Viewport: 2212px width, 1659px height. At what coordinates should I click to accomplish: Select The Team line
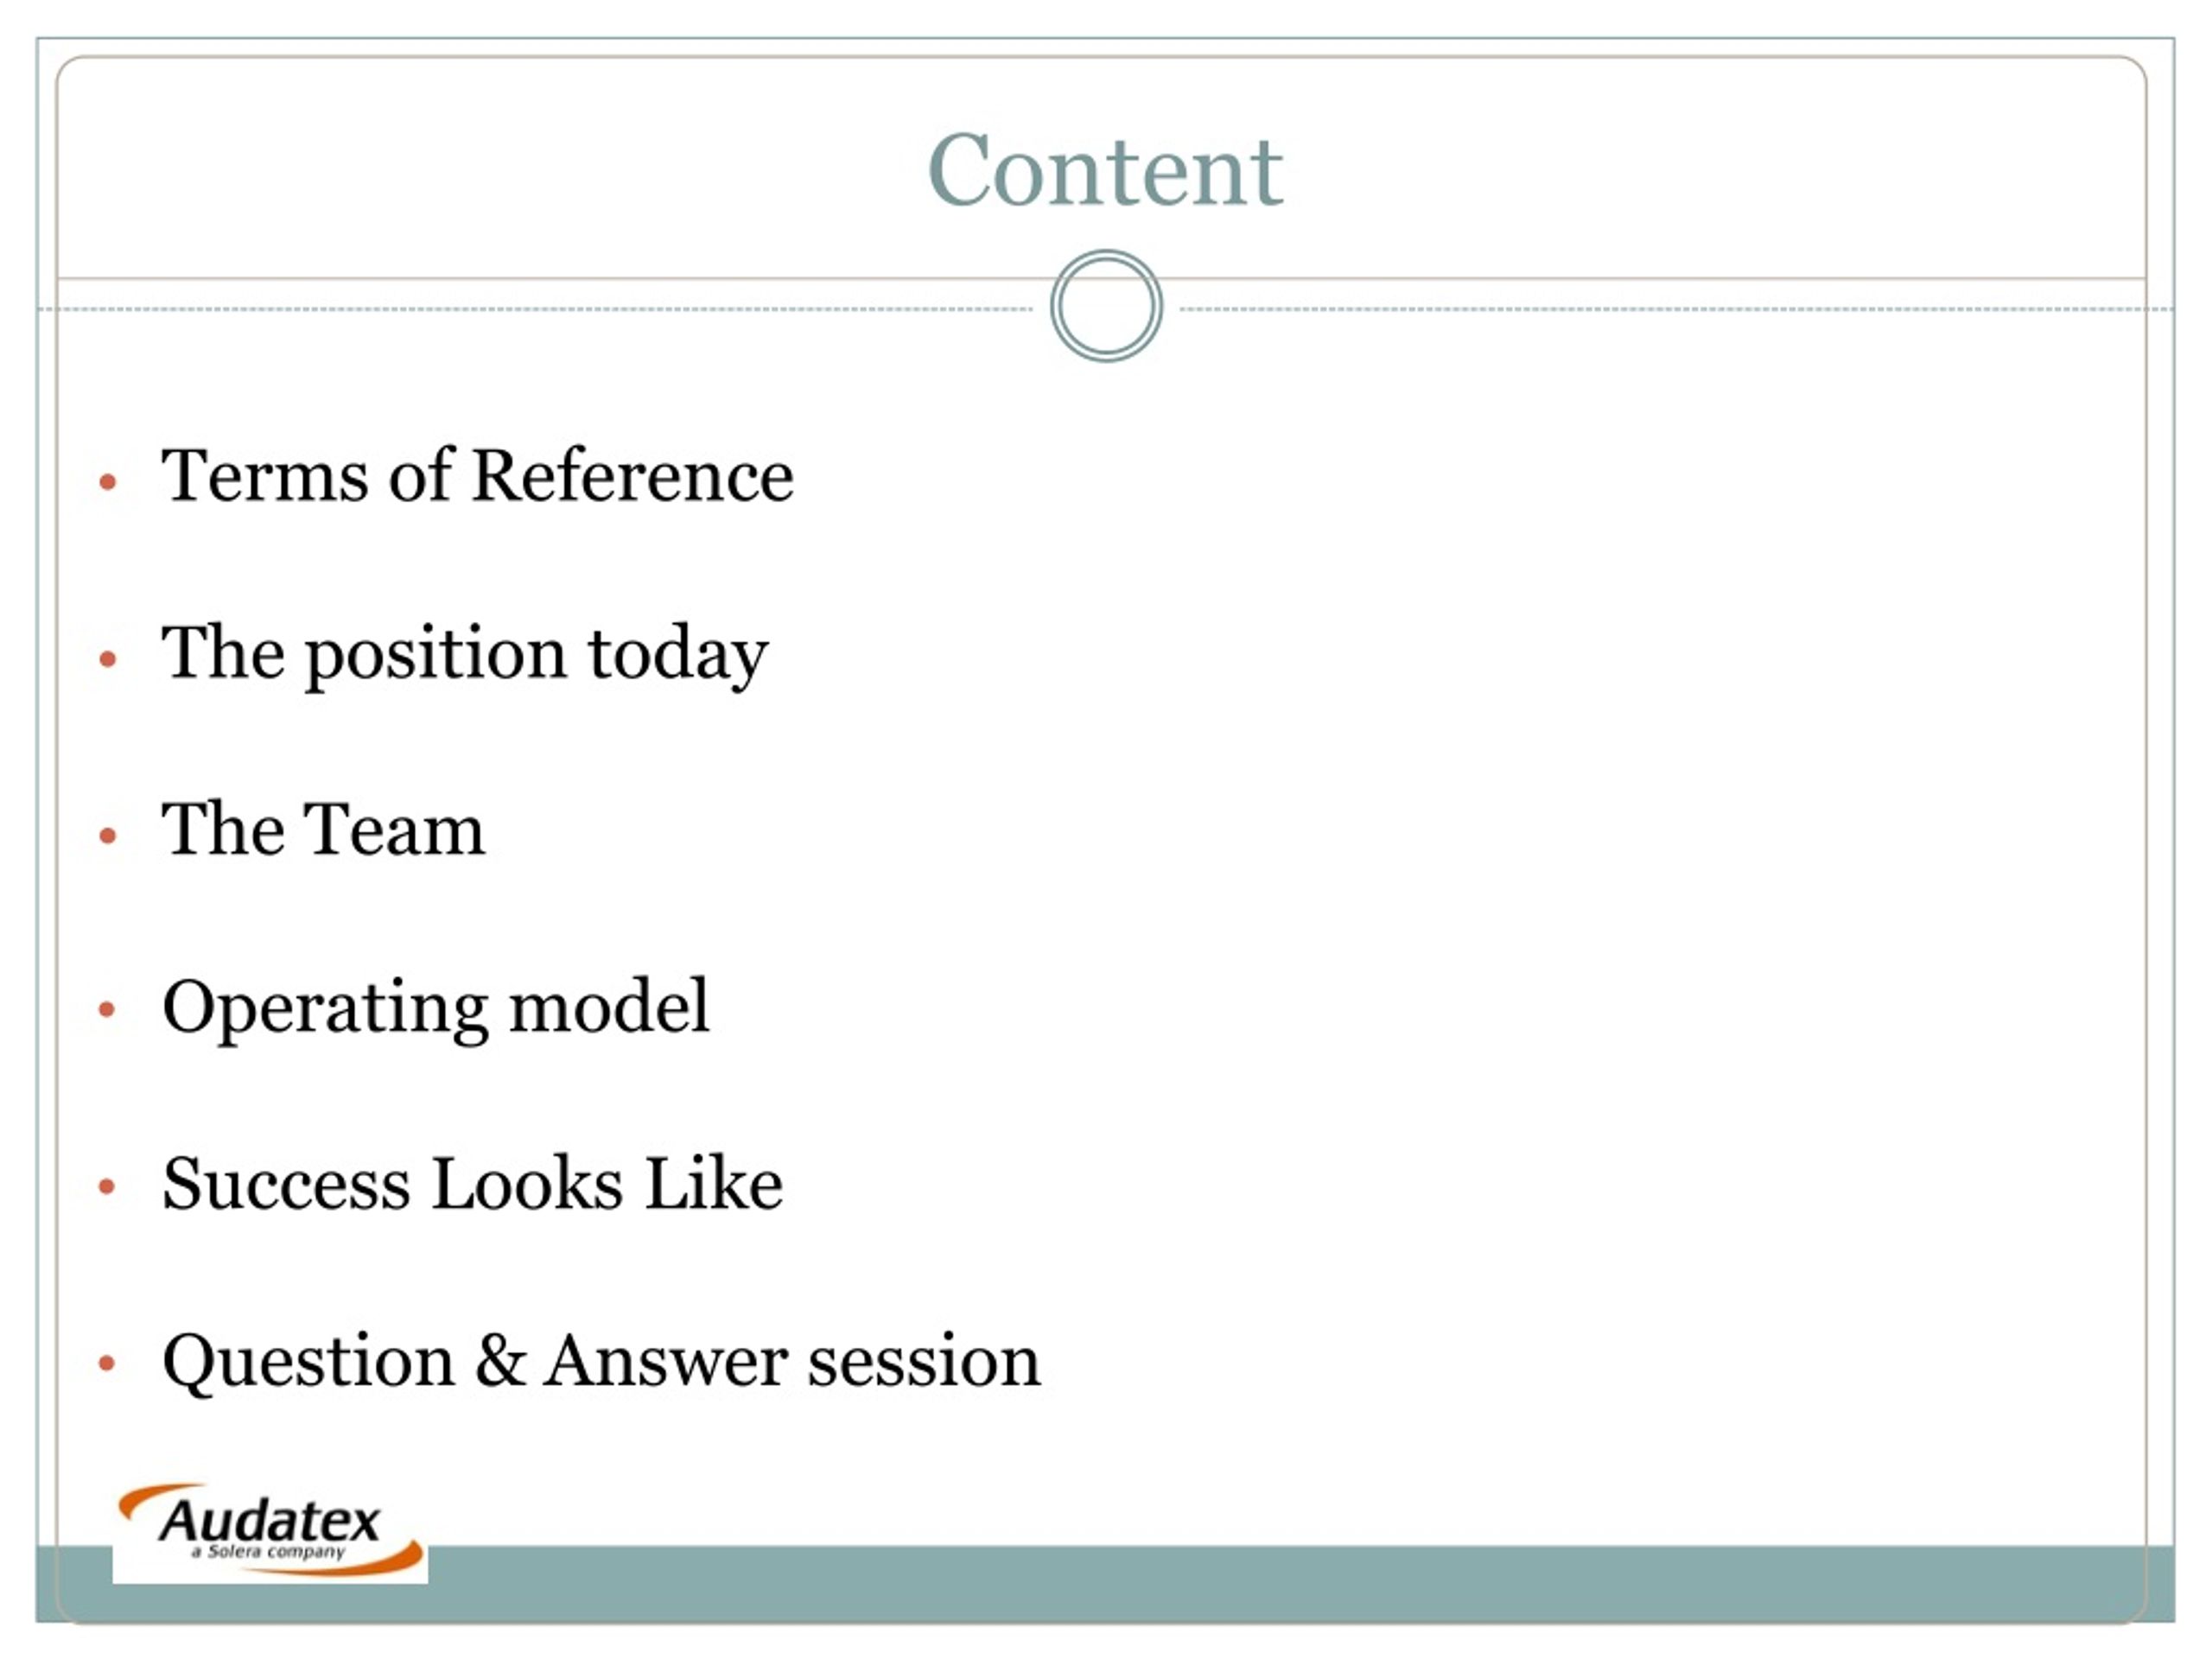click(x=323, y=829)
